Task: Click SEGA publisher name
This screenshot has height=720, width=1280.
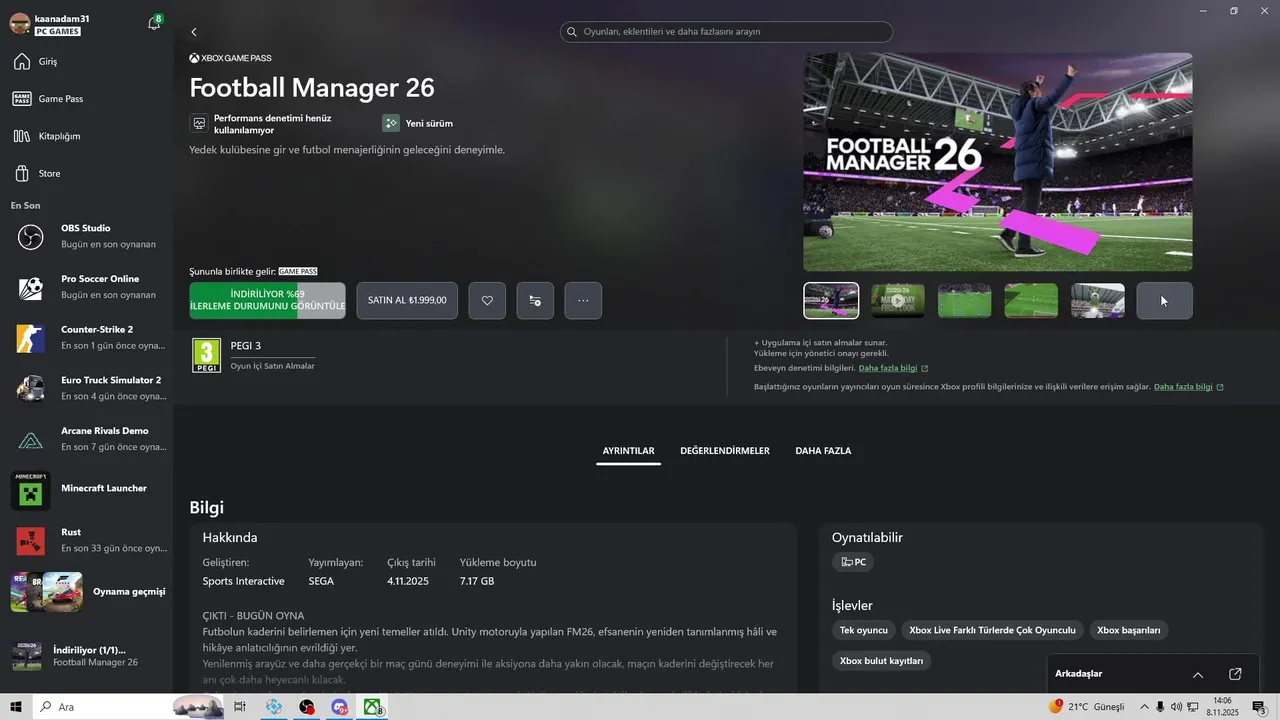Action: click(x=321, y=581)
